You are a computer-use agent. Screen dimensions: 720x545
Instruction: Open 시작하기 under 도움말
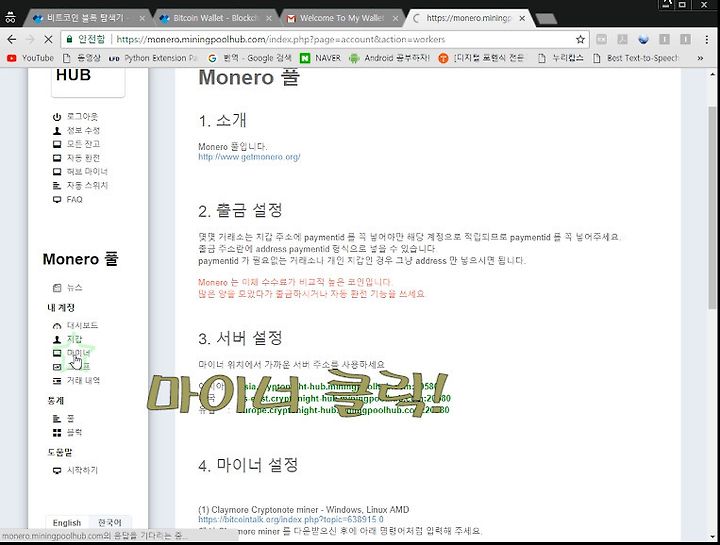coord(75,470)
